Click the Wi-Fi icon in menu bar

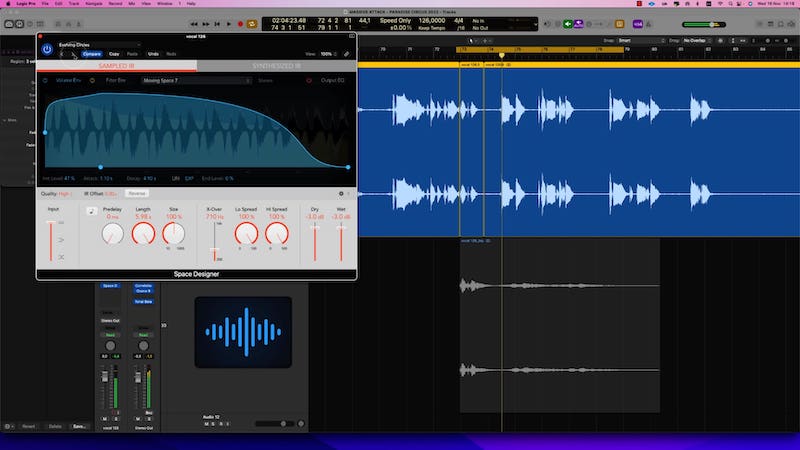[x=720, y=4]
